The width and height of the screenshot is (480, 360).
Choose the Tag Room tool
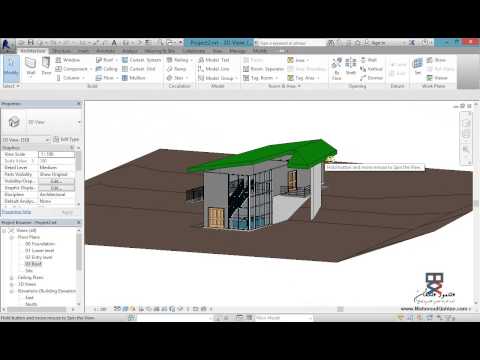tap(258, 78)
